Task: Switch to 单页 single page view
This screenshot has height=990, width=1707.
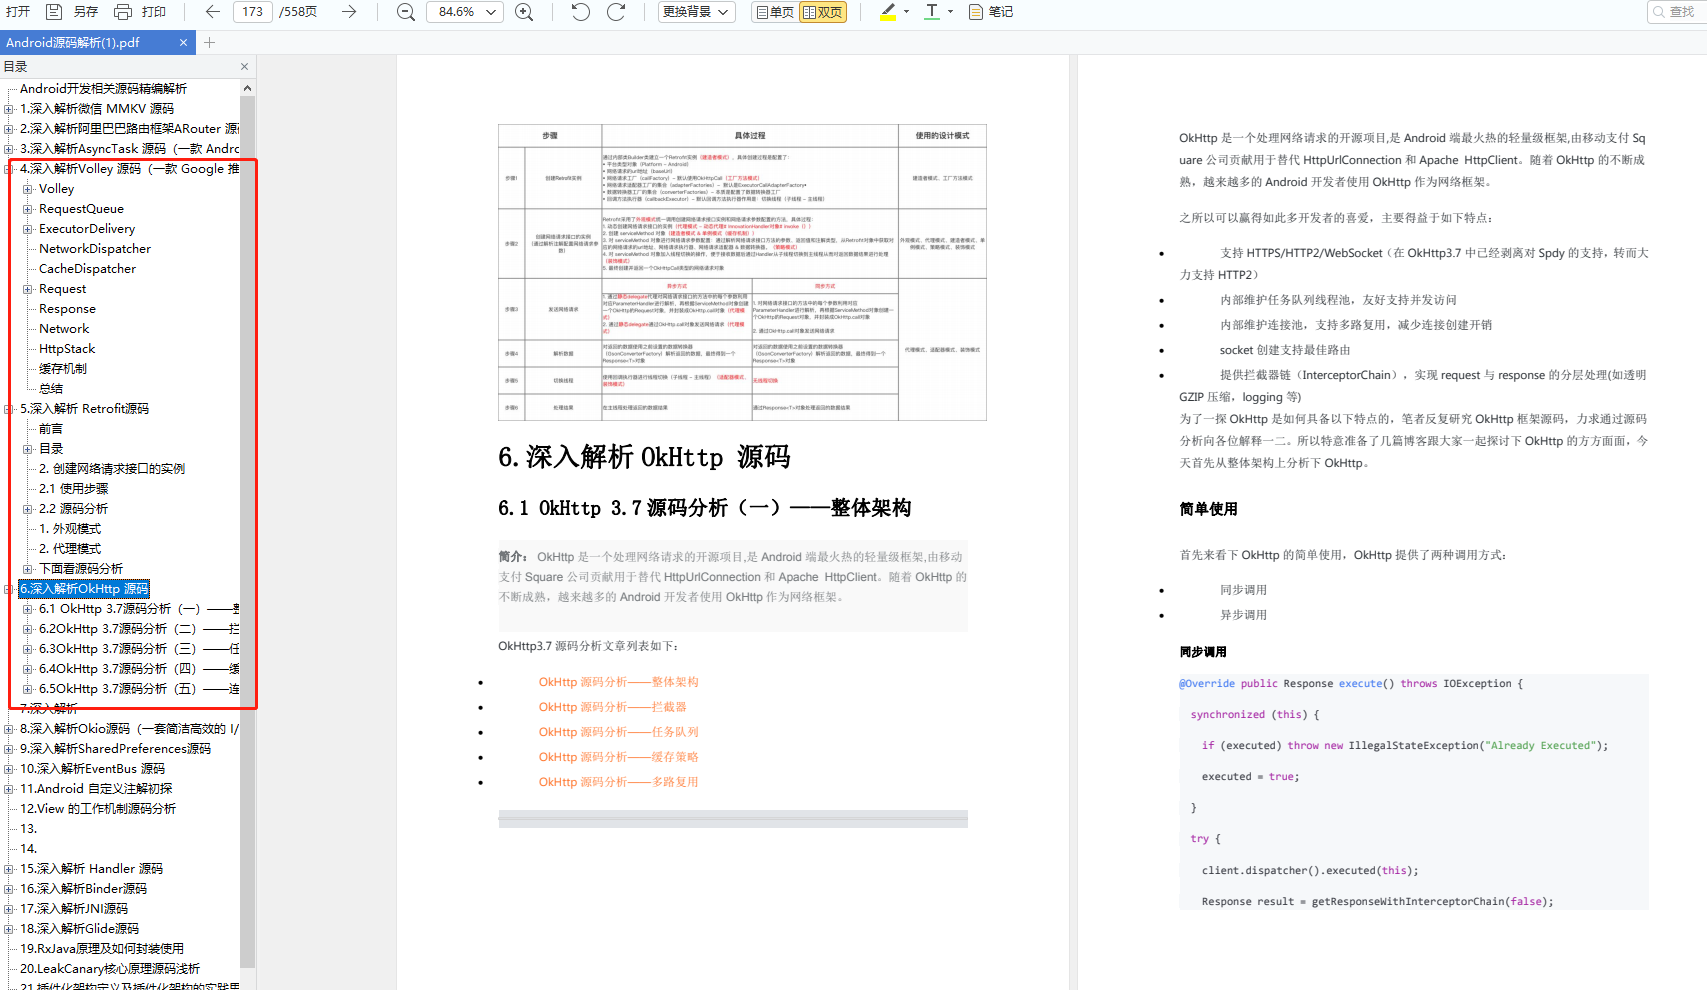Action: tap(775, 12)
